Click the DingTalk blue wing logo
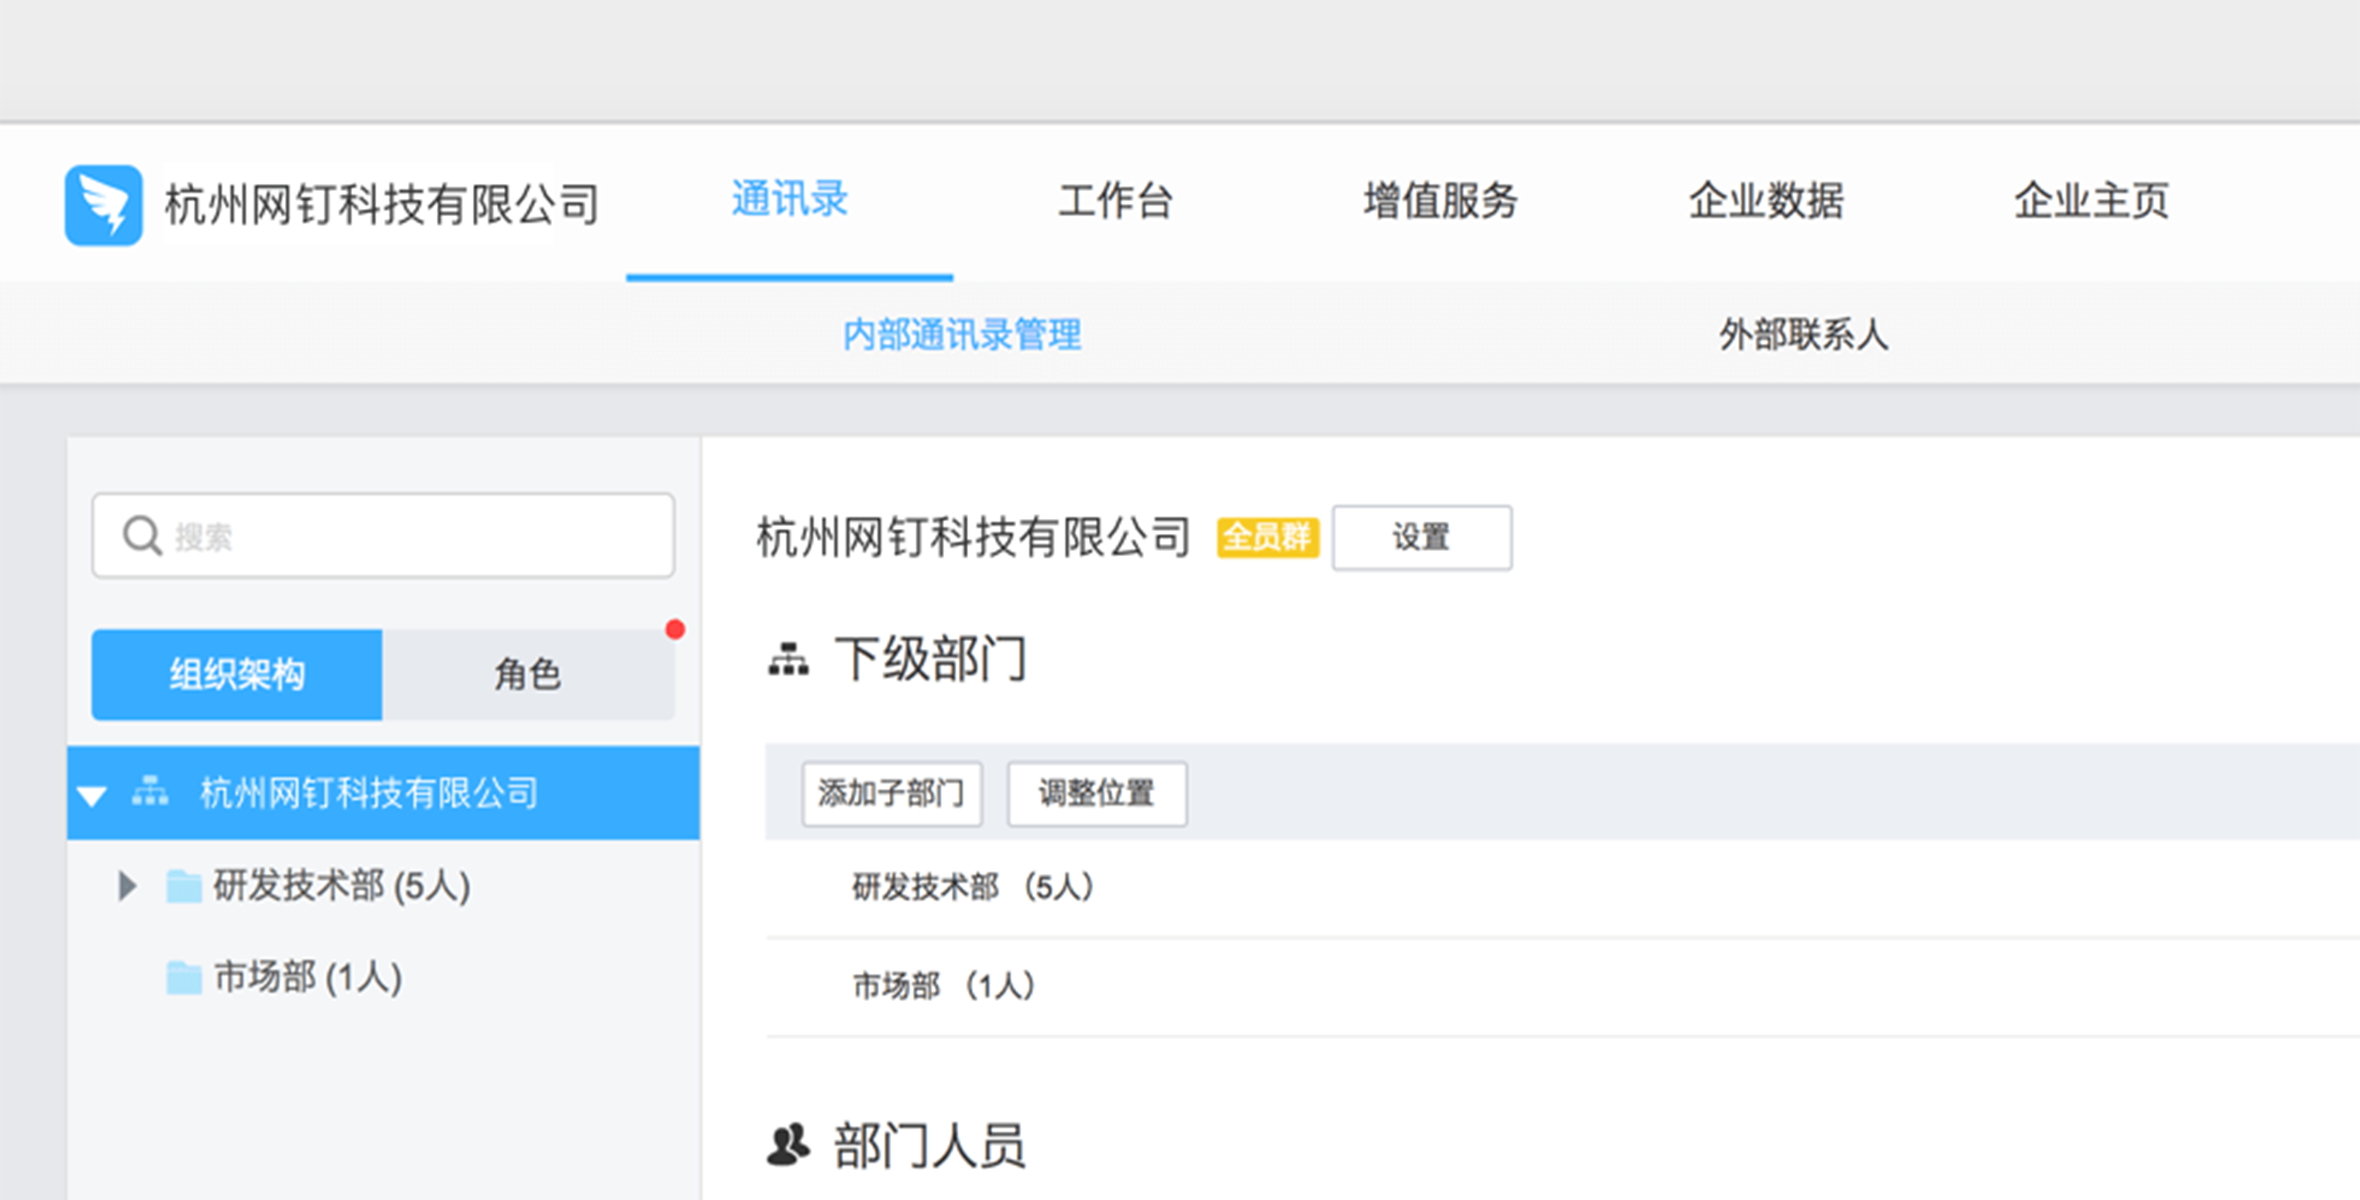2360x1200 pixels. click(x=103, y=204)
